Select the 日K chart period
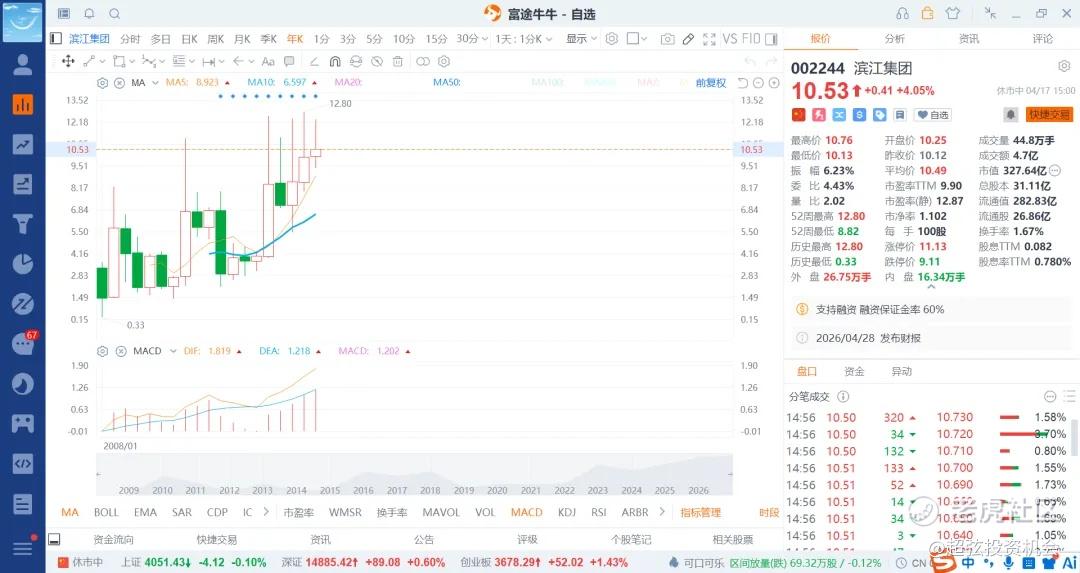This screenshot has height=573, width=1080. (189, 39)
